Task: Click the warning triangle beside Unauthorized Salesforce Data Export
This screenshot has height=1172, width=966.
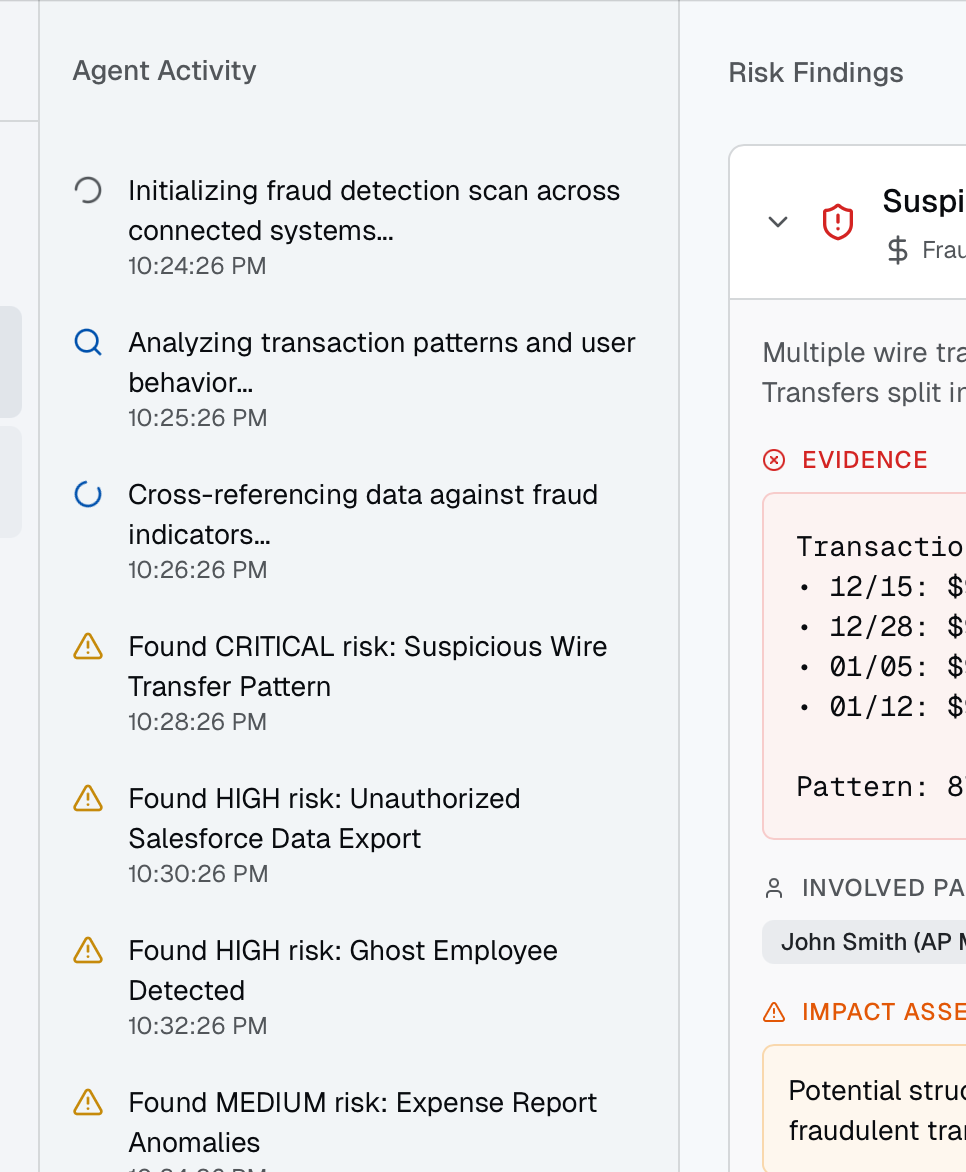Action: 88,799
